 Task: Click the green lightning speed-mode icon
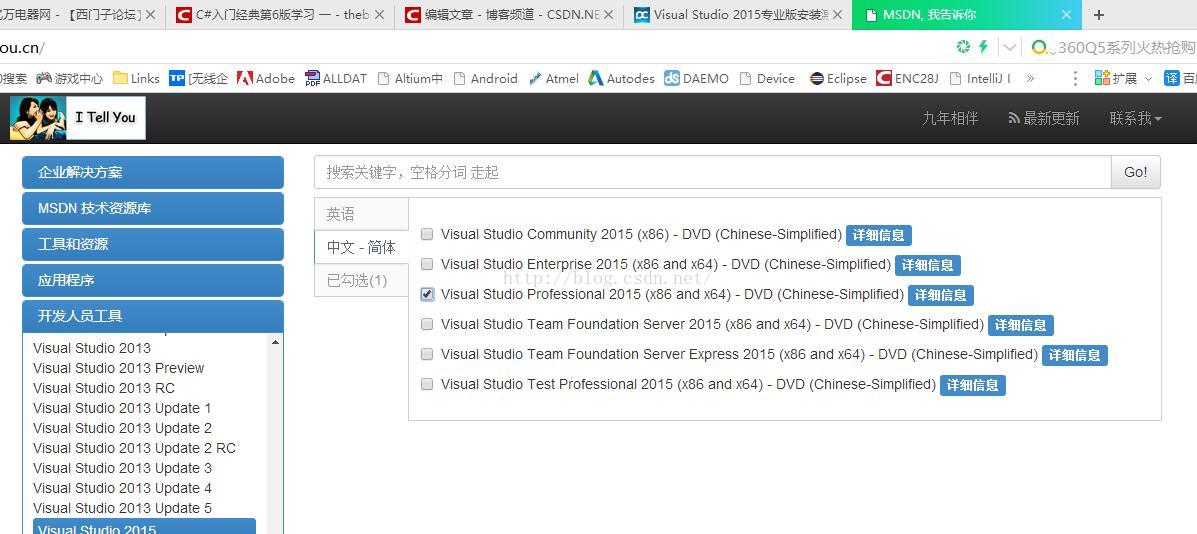[983, 47]
